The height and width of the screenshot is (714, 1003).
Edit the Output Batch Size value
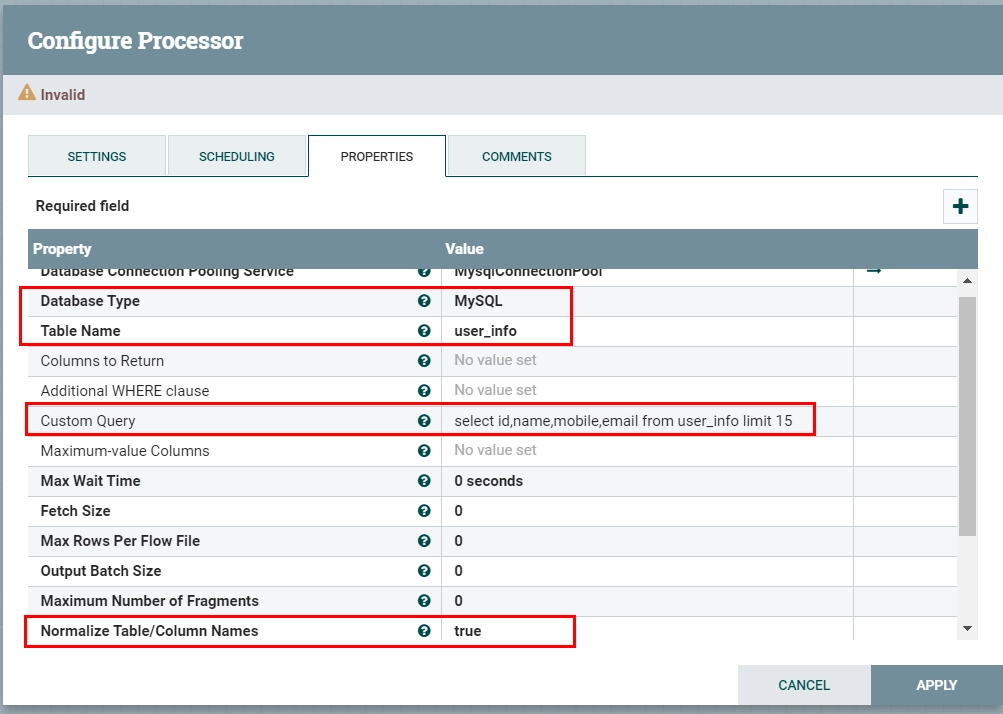point(647,571)
